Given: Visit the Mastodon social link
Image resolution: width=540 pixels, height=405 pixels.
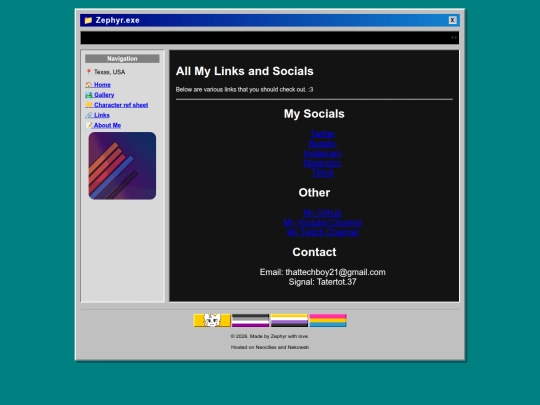Looking at the screenshot, I should [x=322, y=163].
